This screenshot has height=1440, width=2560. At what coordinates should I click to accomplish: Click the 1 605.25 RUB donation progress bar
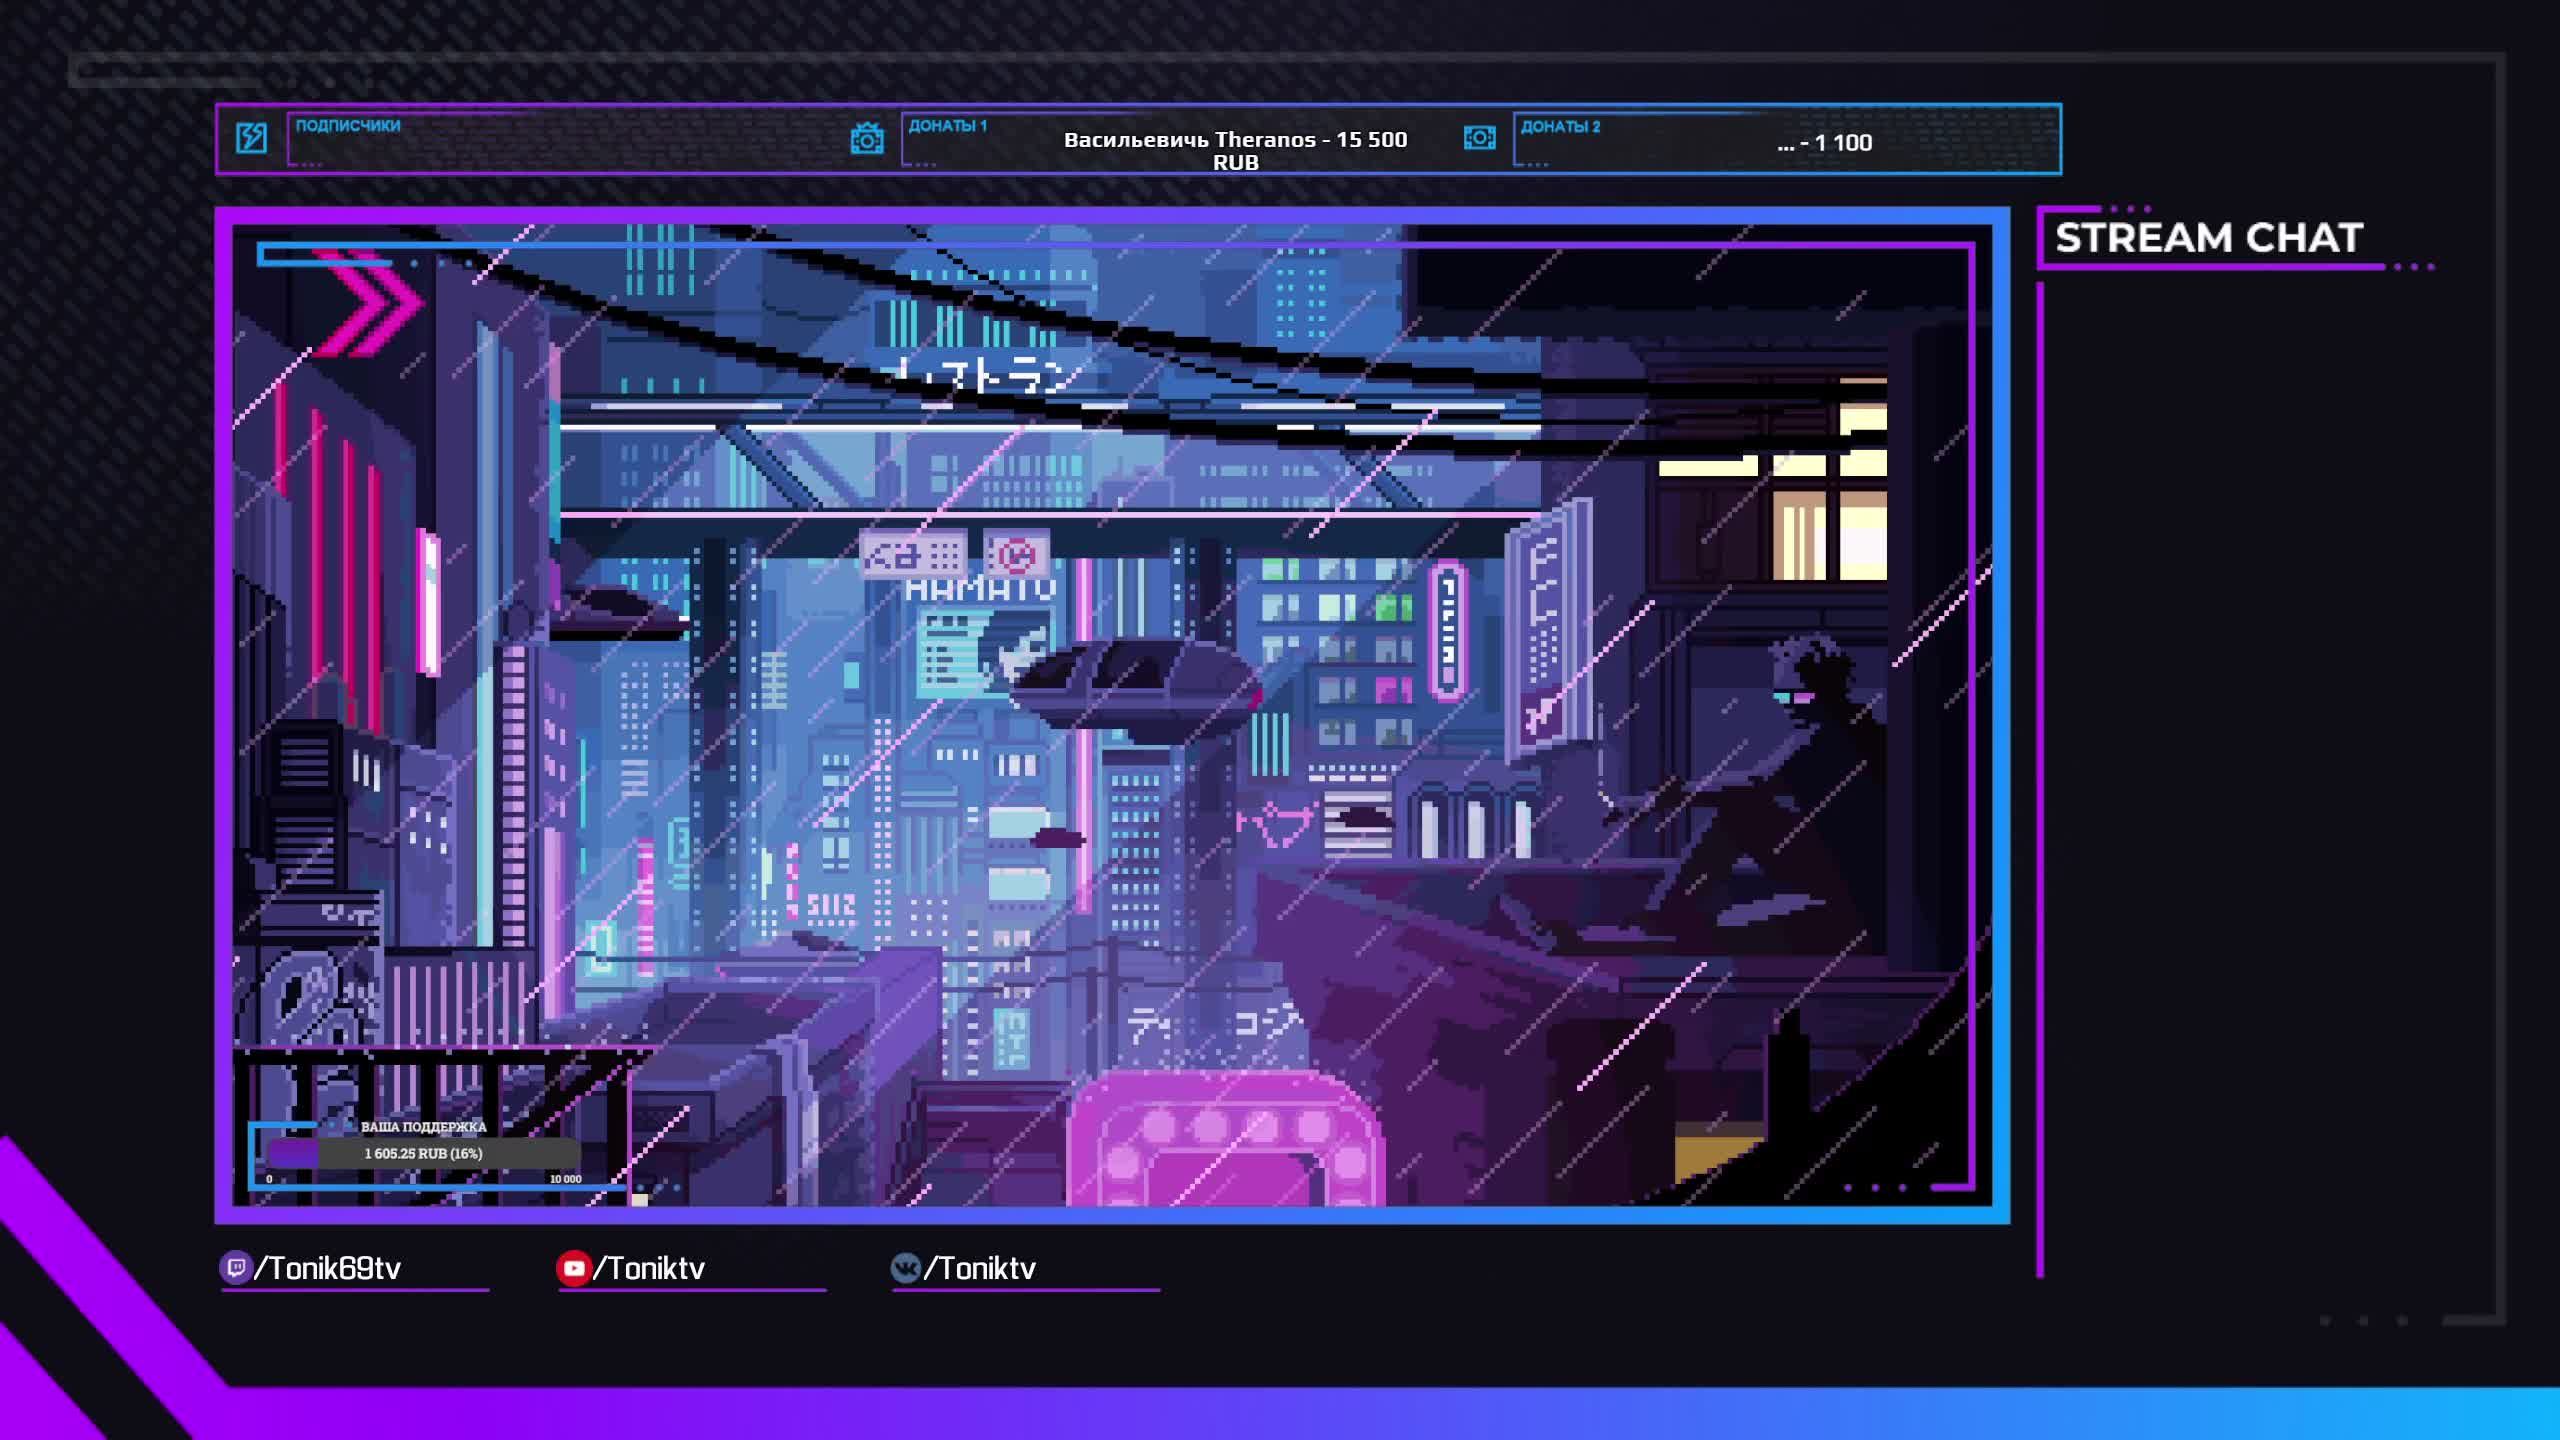[423, 1153]
